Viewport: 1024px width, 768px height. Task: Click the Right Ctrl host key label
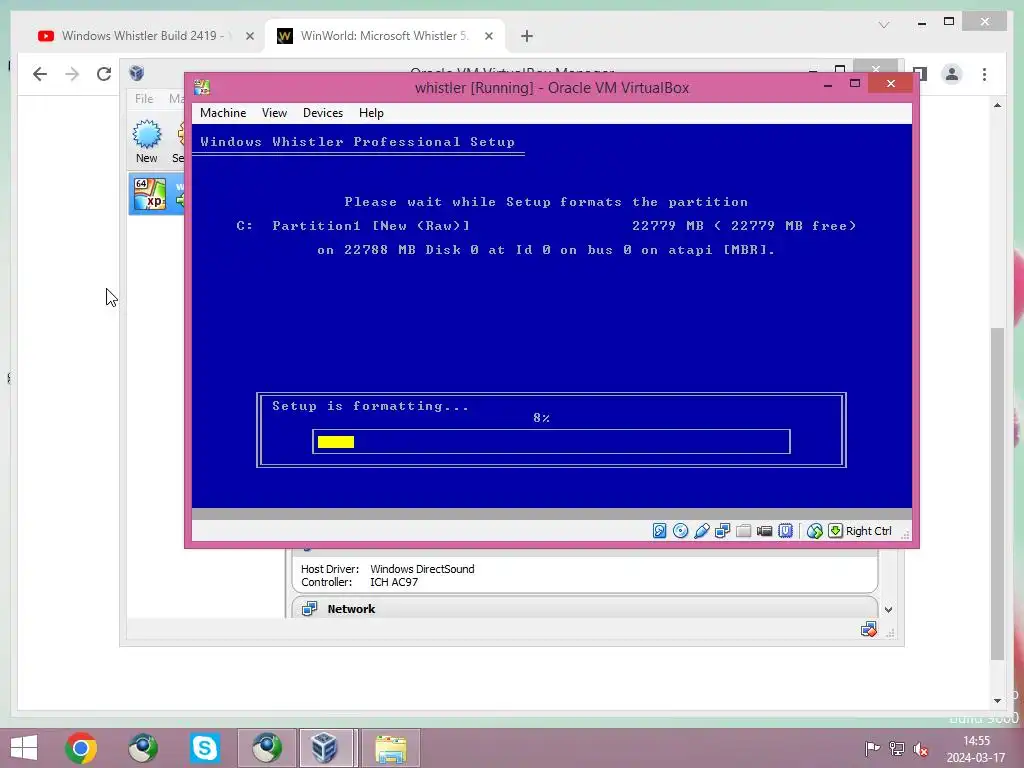point(869,531)
